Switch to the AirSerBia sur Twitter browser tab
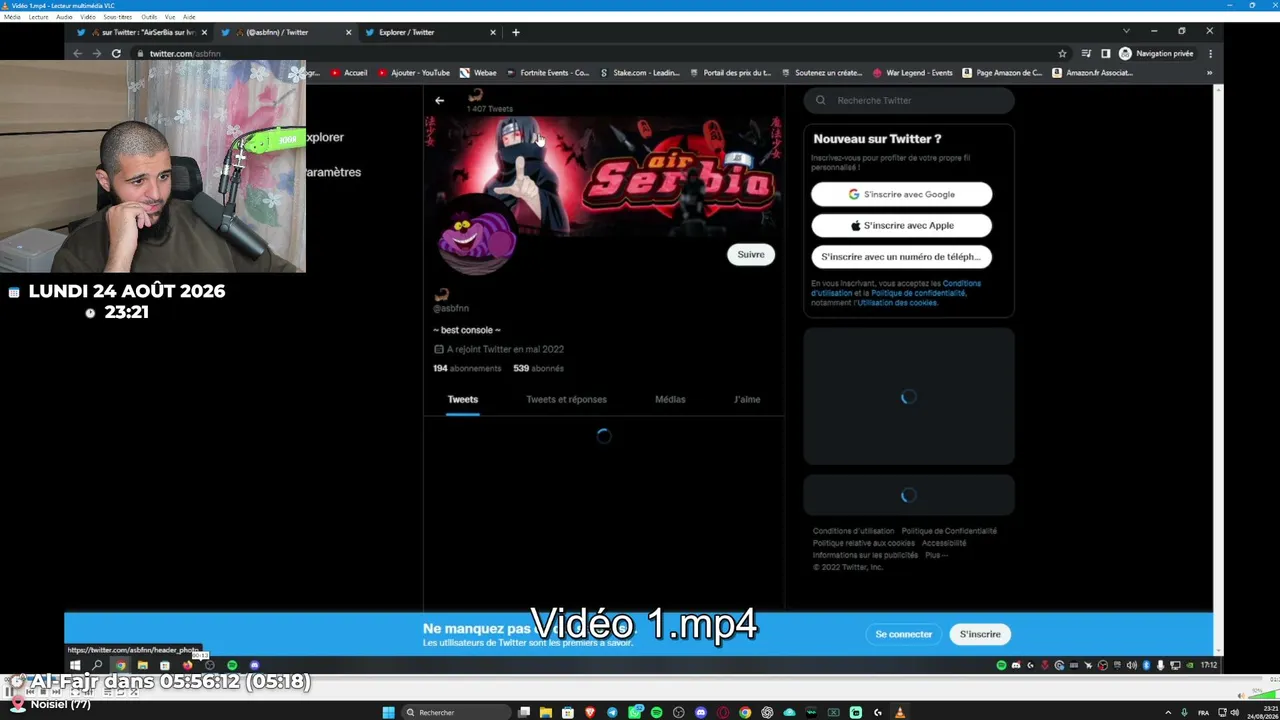 (x=142, y=32)
